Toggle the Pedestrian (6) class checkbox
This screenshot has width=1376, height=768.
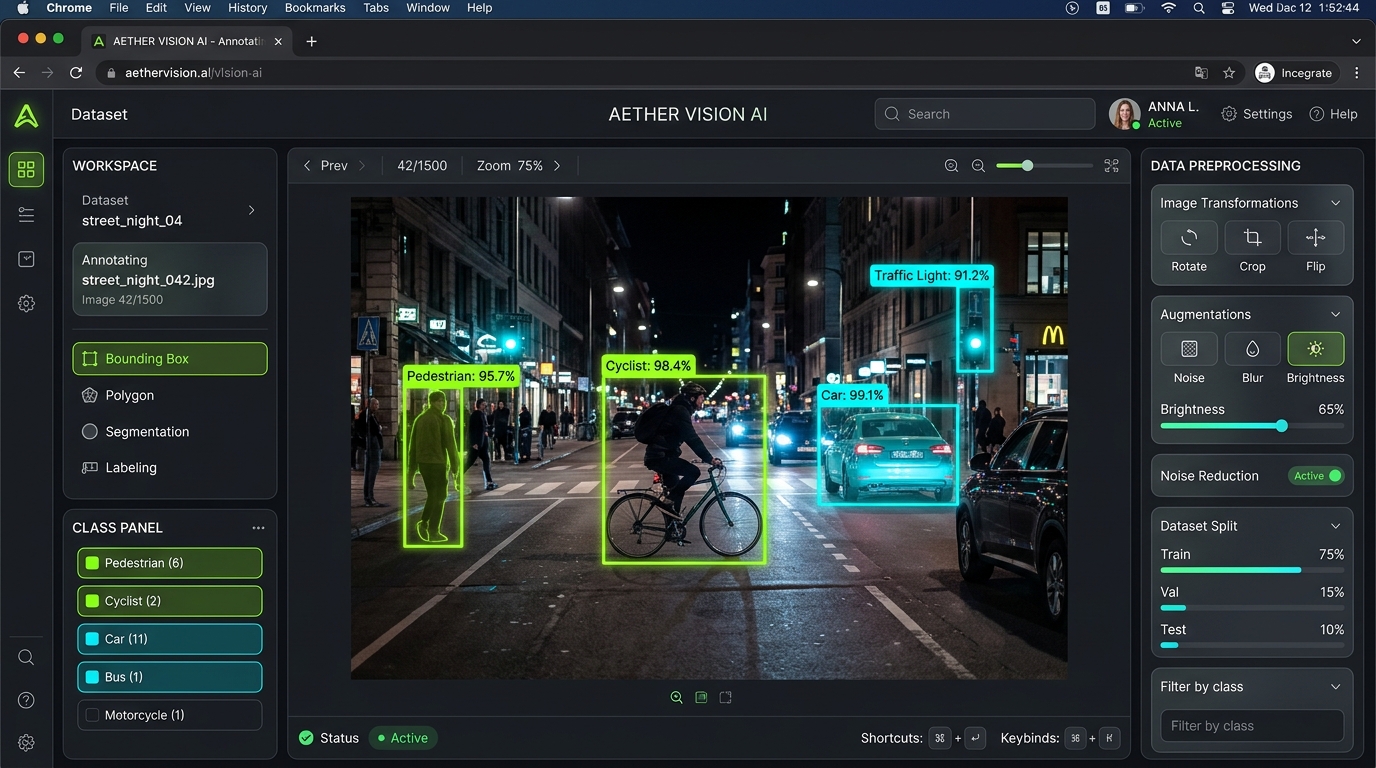coord(93,563)
